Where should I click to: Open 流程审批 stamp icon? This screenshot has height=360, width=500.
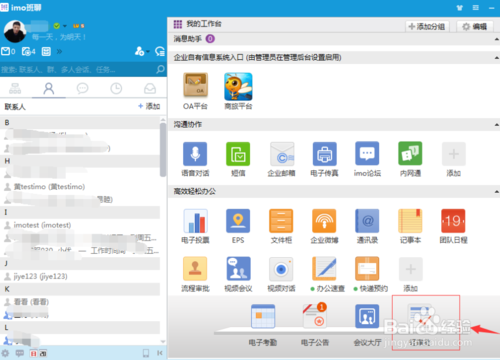tap(195, 269)
